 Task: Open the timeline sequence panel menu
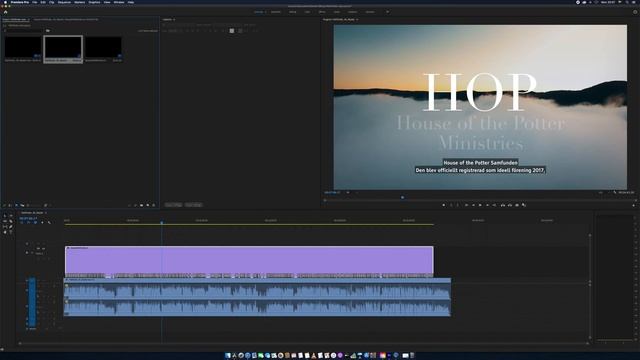[46, 213]
